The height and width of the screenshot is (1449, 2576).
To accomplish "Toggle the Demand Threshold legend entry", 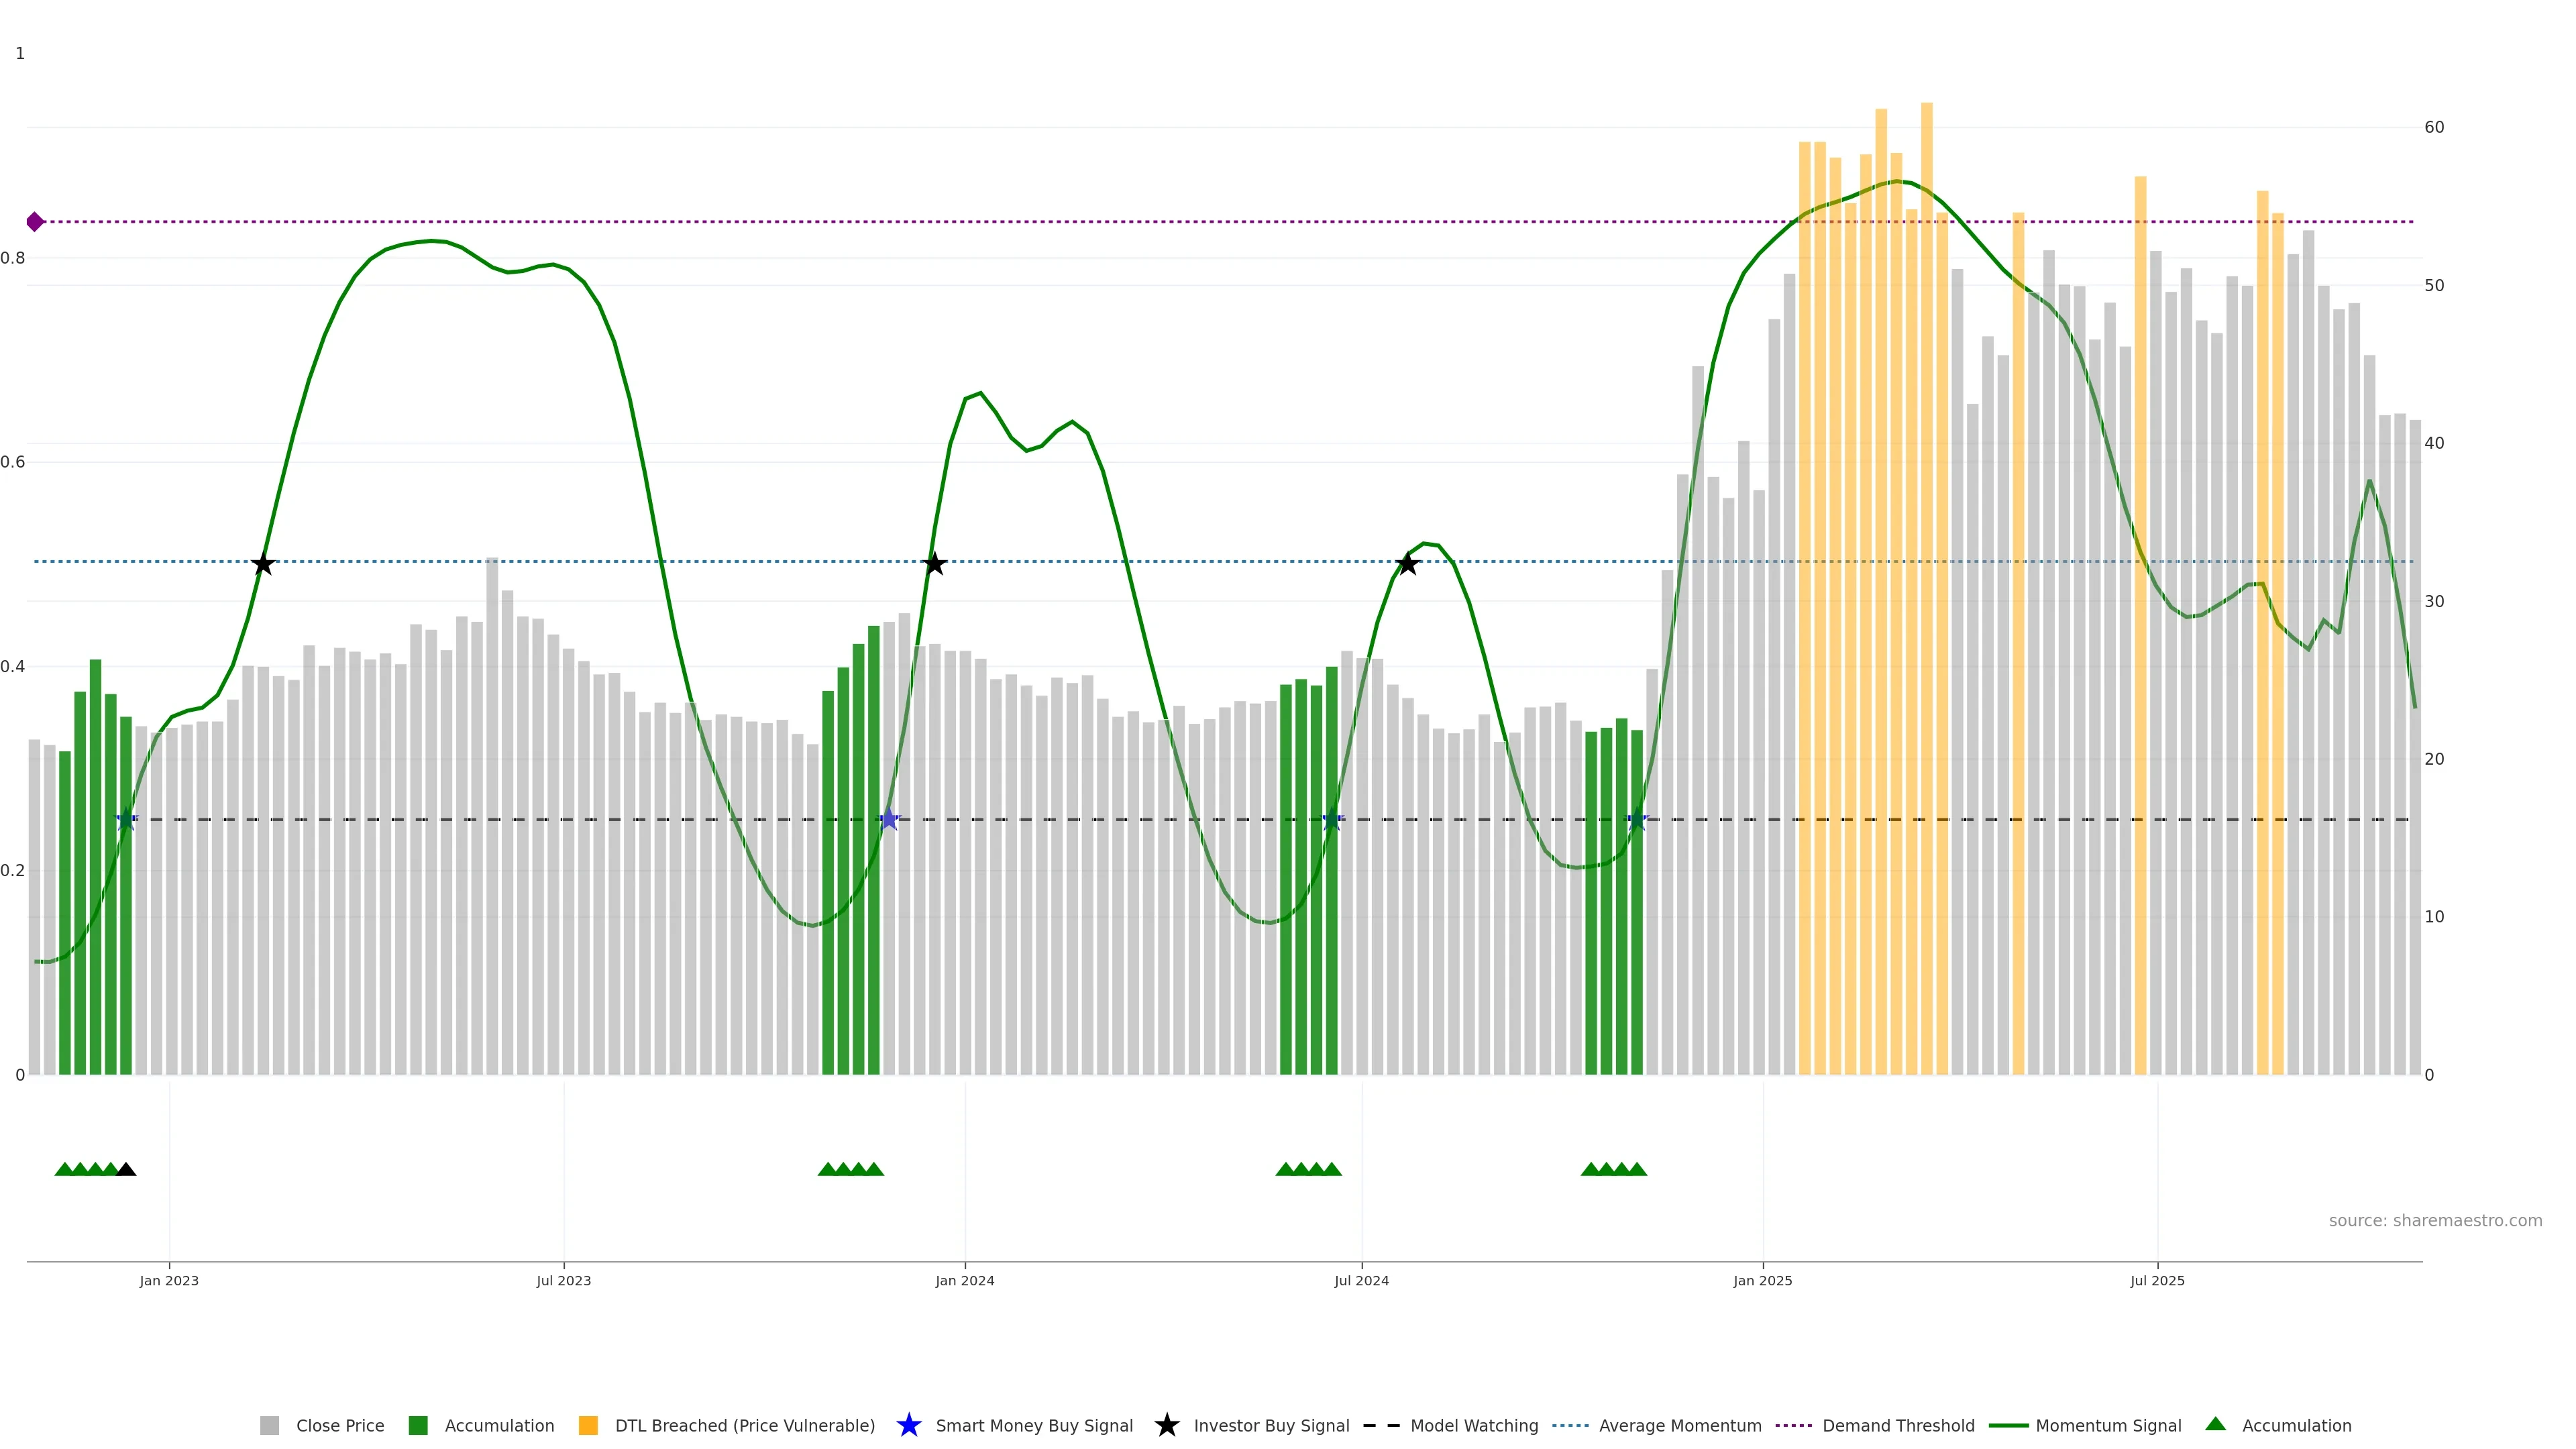I will 1897,1426.
